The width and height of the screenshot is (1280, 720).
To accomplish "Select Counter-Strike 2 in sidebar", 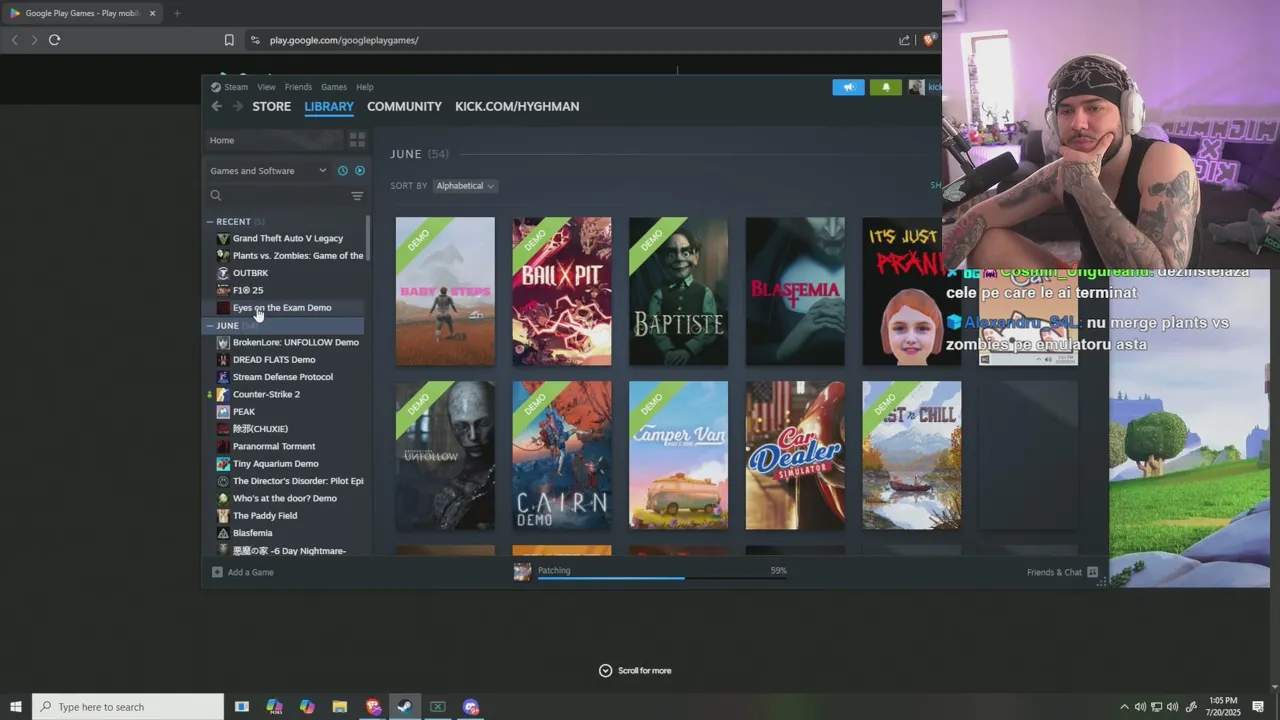I will (266, 394).
